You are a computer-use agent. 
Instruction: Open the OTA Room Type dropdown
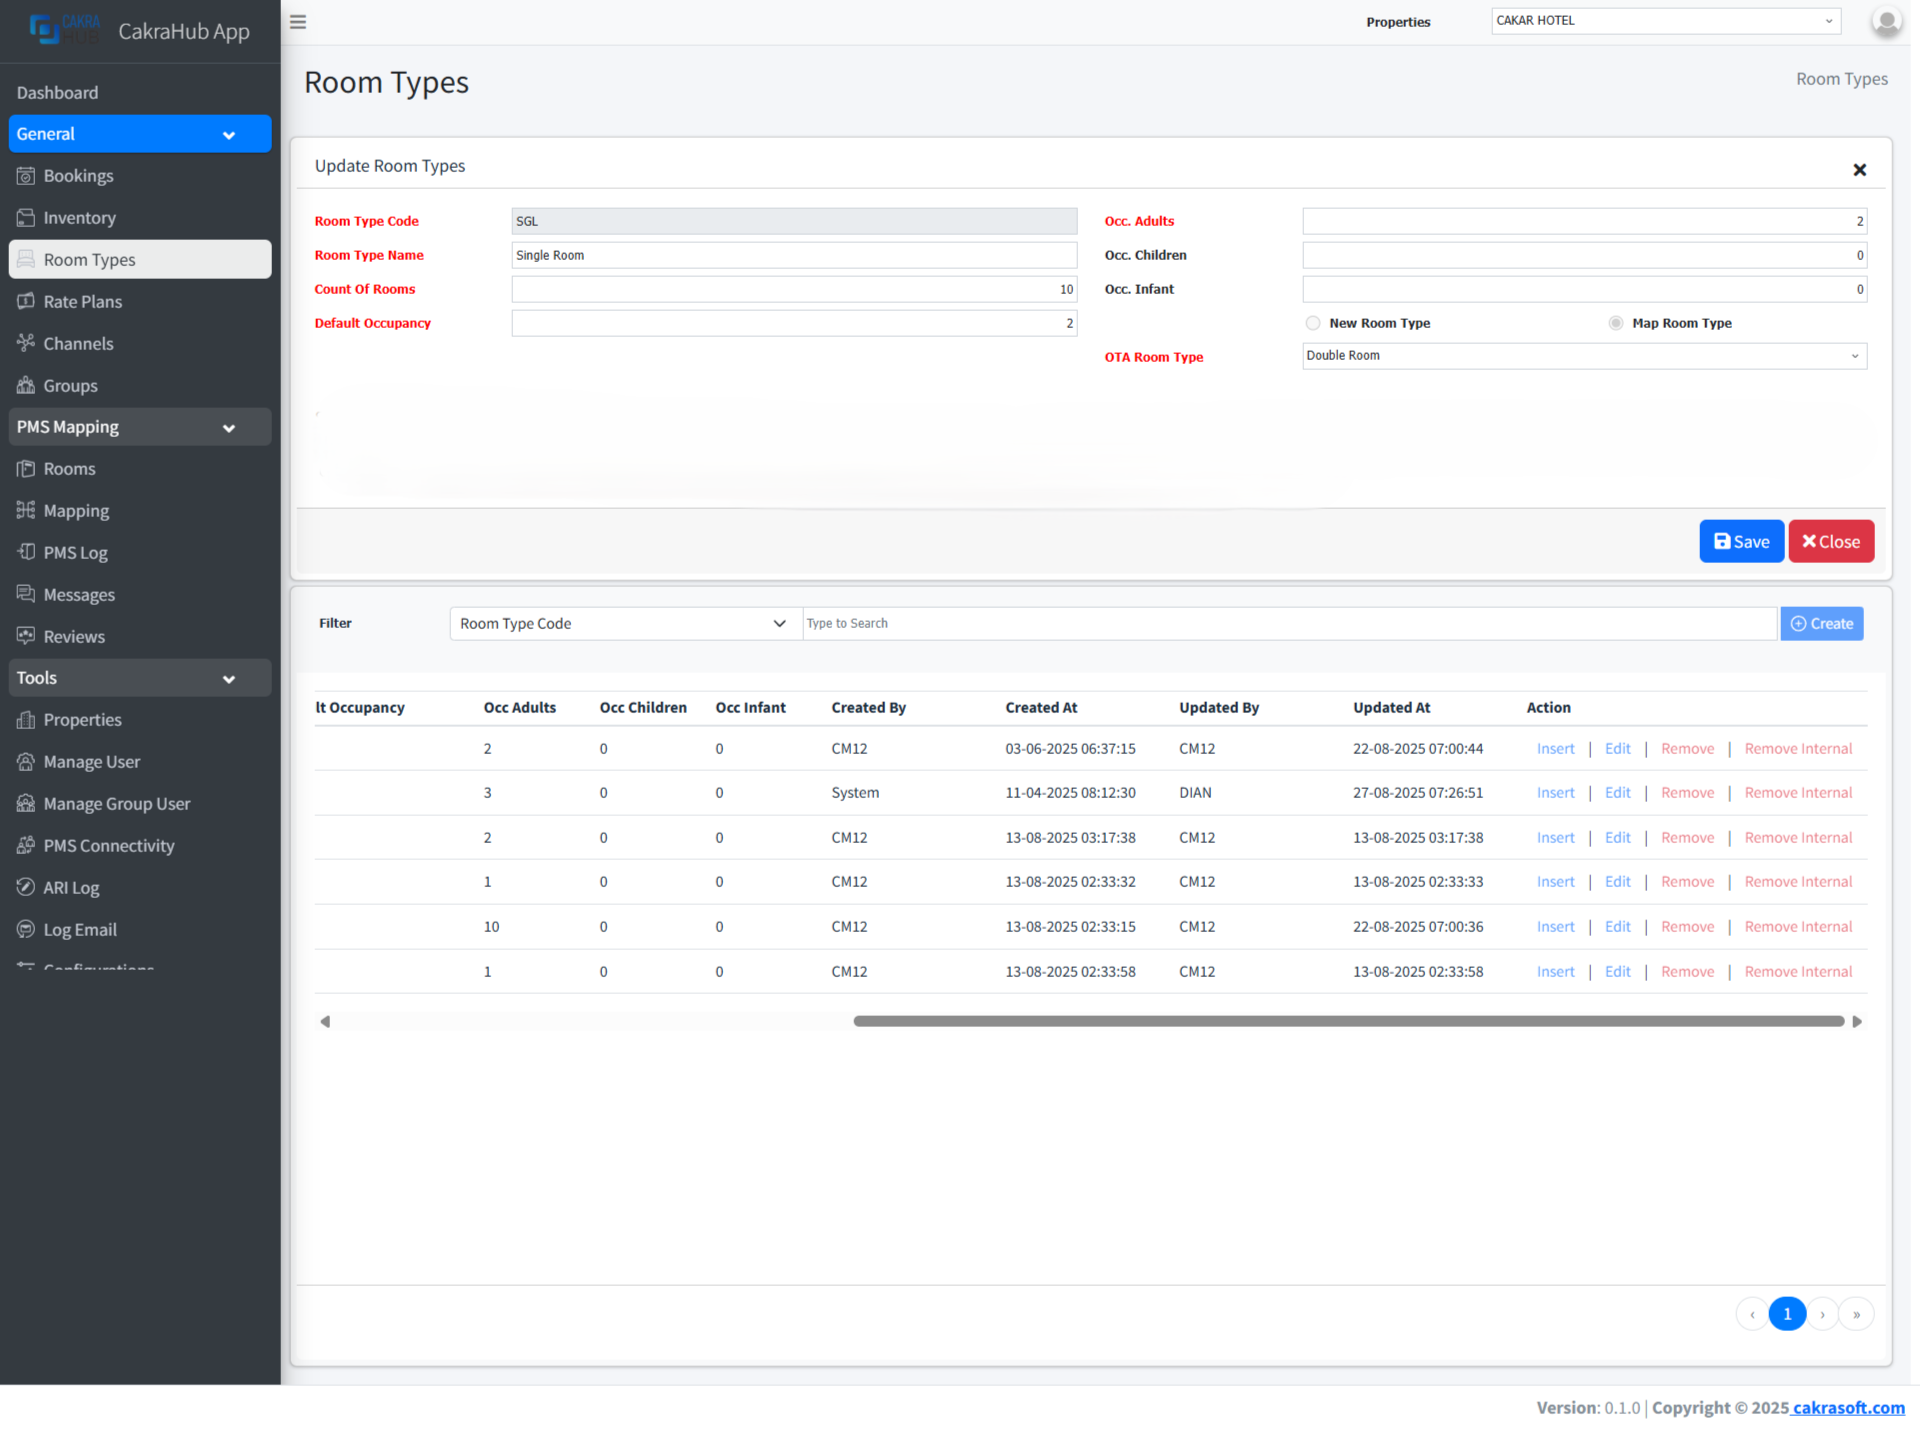(1583, 356)
